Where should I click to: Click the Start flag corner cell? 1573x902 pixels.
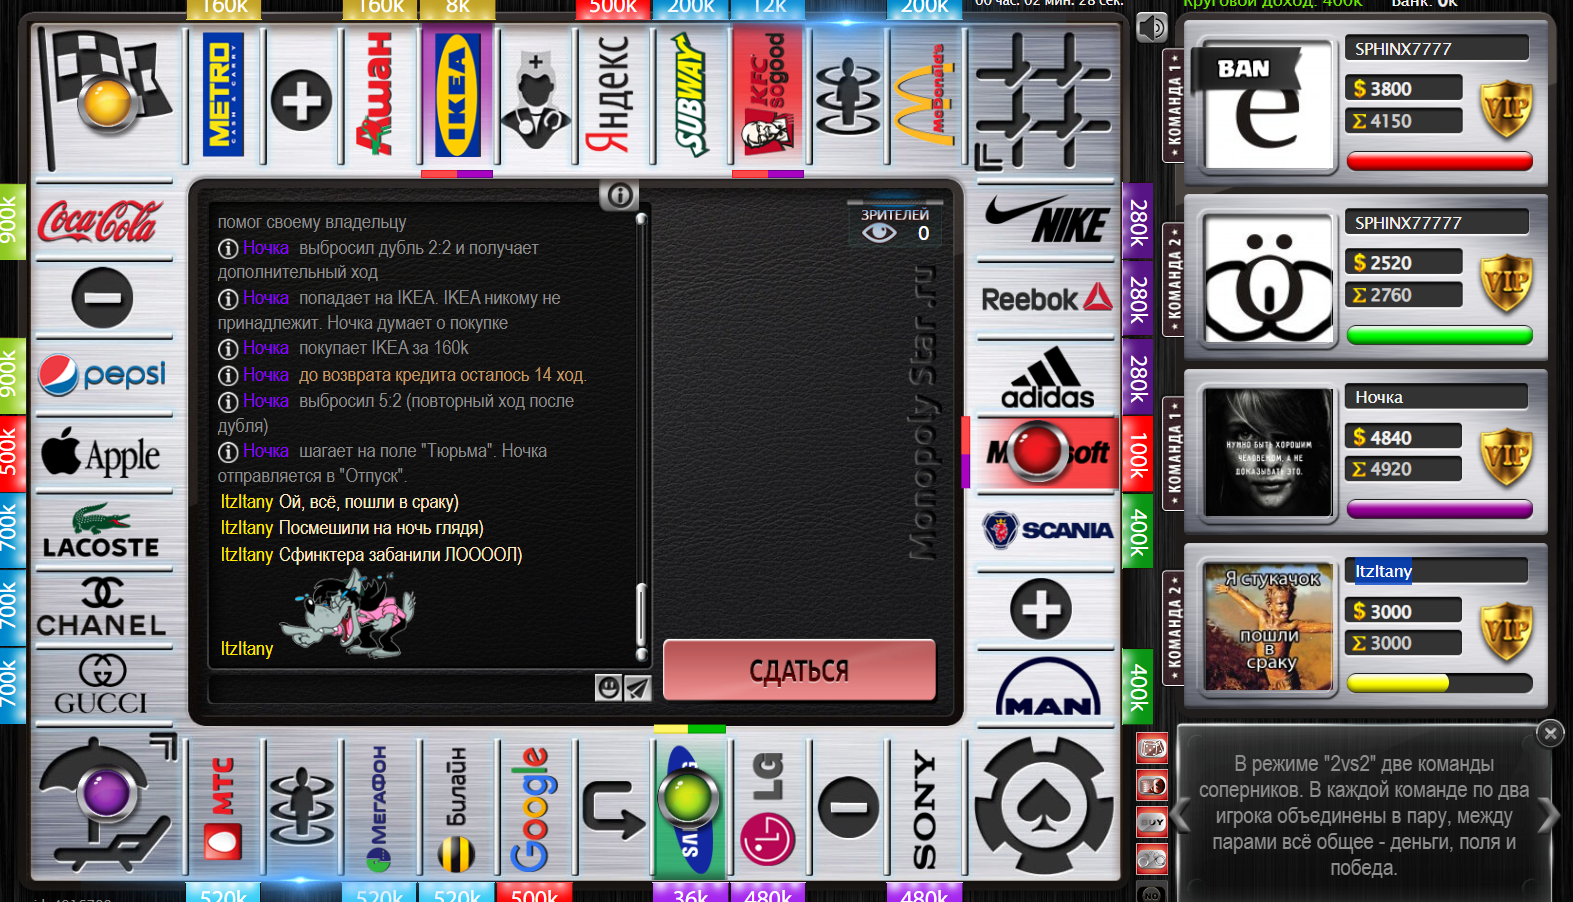pos(104,97)
